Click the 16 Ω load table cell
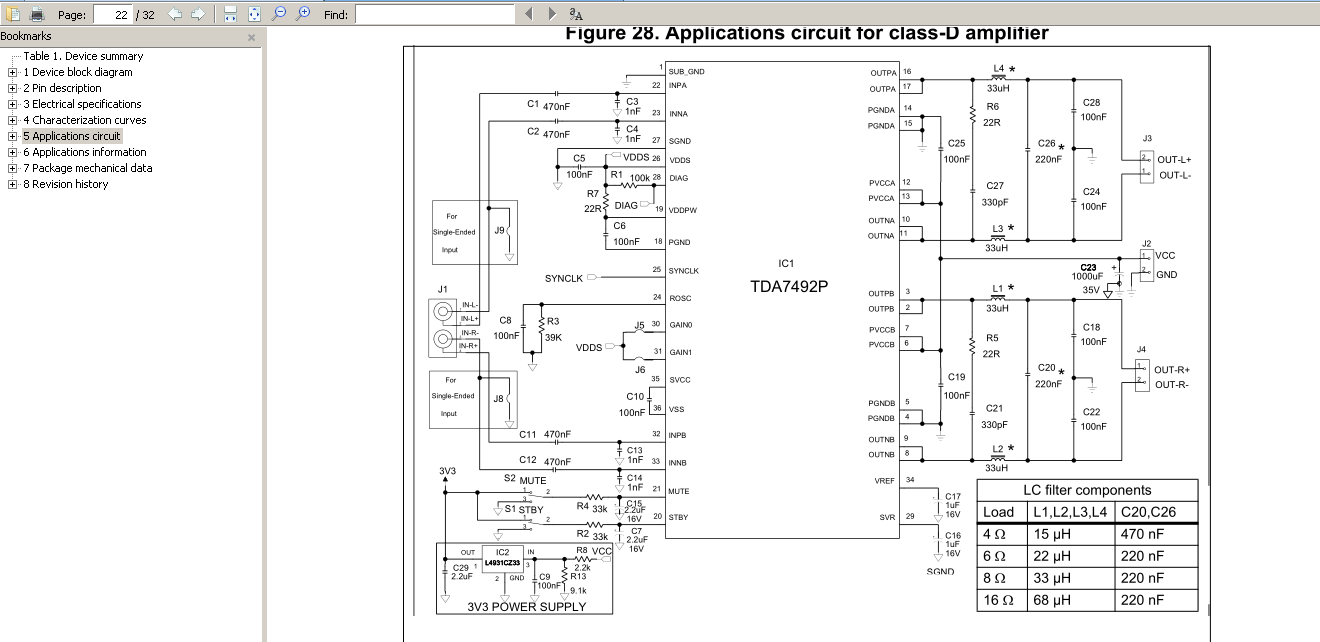 1000,600
